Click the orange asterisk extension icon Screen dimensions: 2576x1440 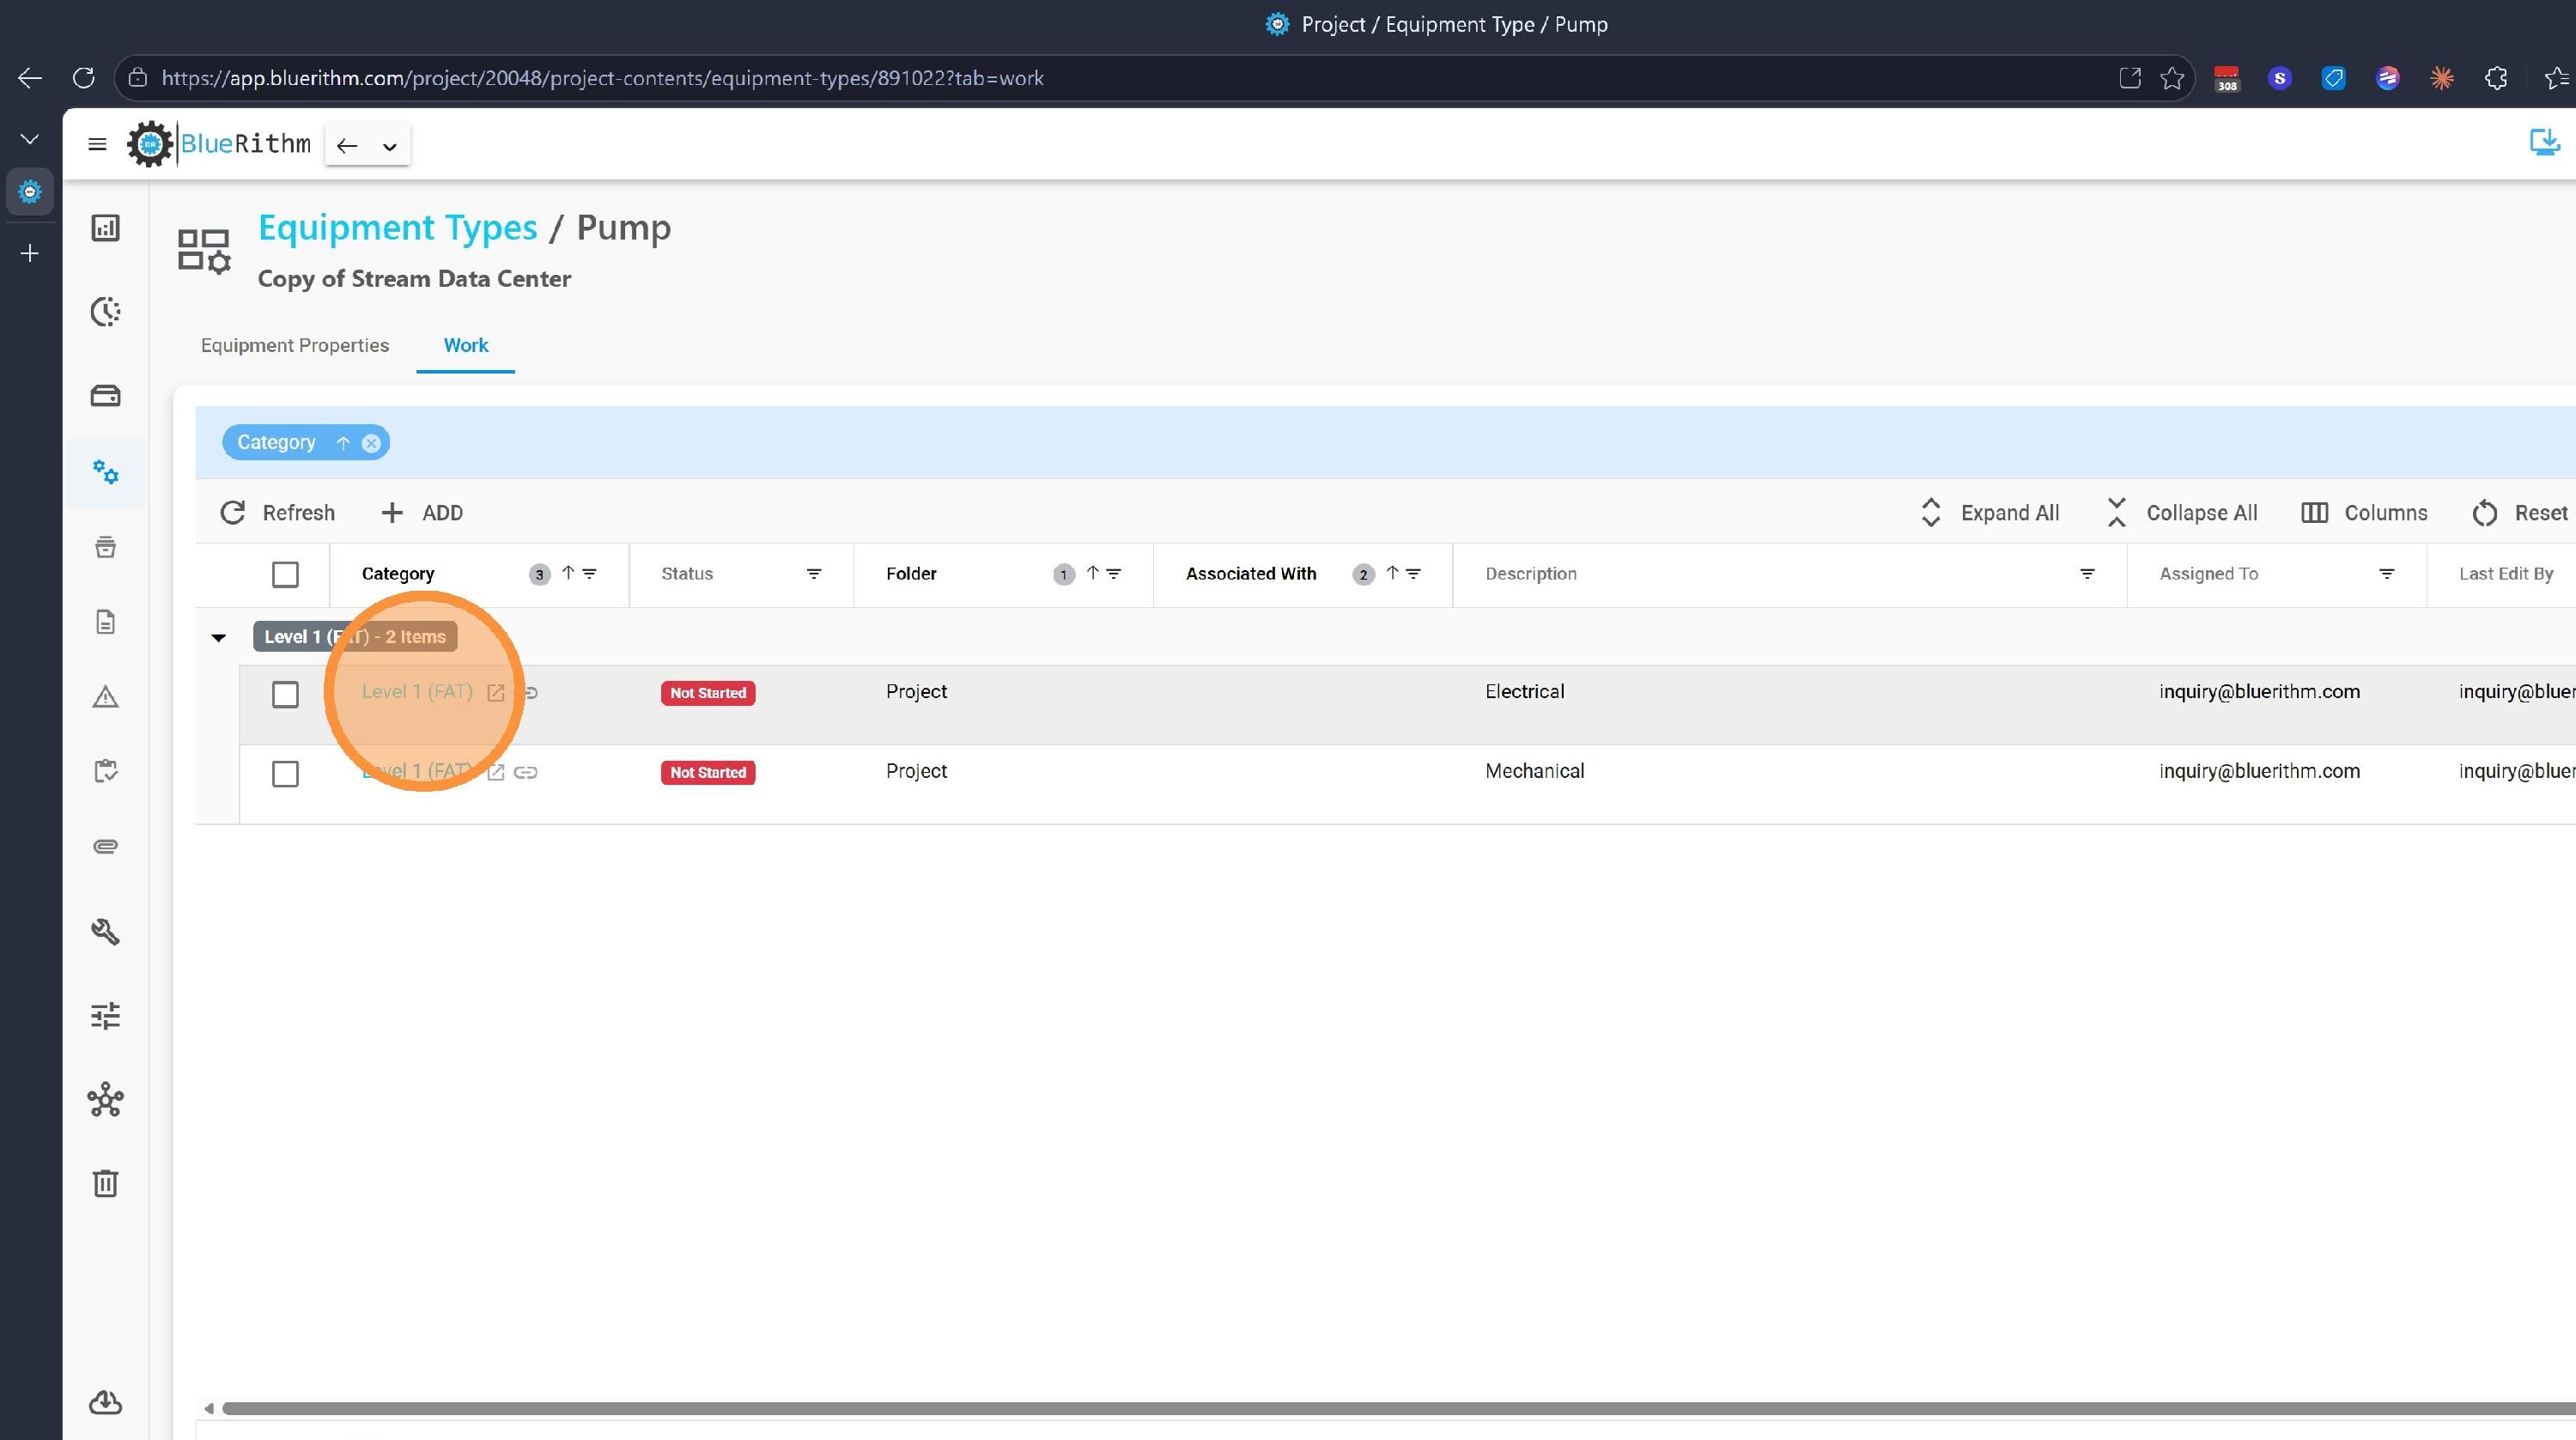pos(2442,78)
